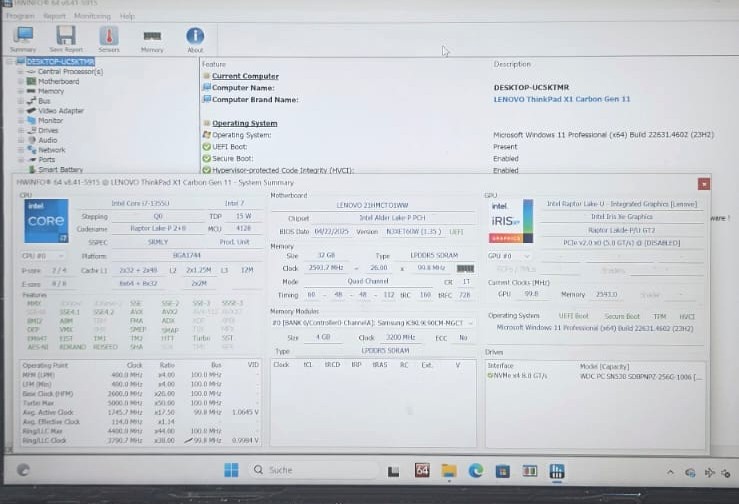Screen dimensions: 739x504
Task: Click the Intel Iris Xe Graphics name field
Action: point(621,217)
